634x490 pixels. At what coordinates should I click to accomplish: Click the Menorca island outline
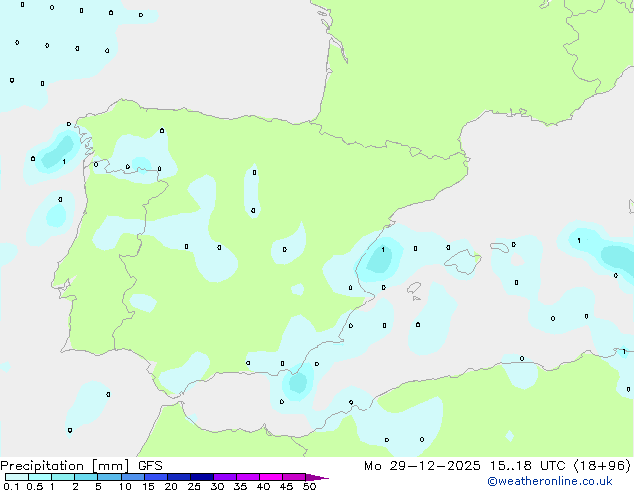coord(500,247)
